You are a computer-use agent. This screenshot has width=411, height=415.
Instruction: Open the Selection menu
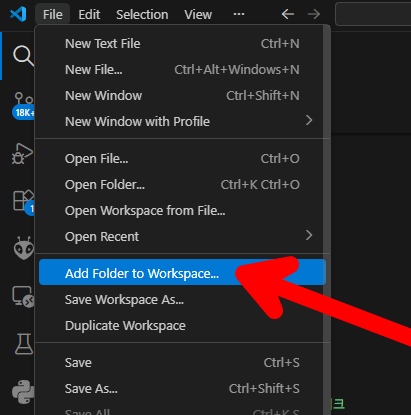click(x=142, y=14)
